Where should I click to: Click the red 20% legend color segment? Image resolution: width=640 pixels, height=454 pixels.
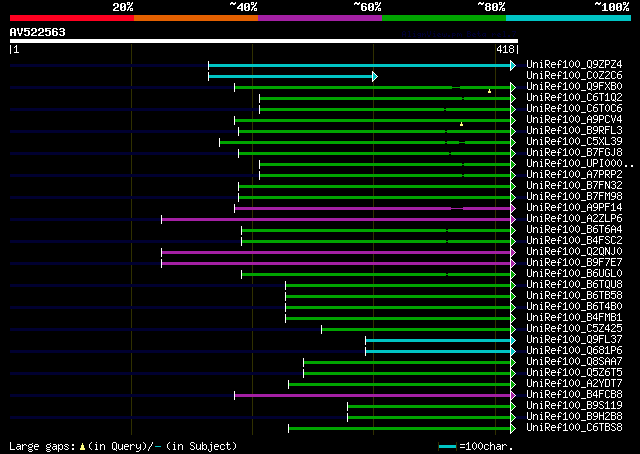tap(72, 18)
